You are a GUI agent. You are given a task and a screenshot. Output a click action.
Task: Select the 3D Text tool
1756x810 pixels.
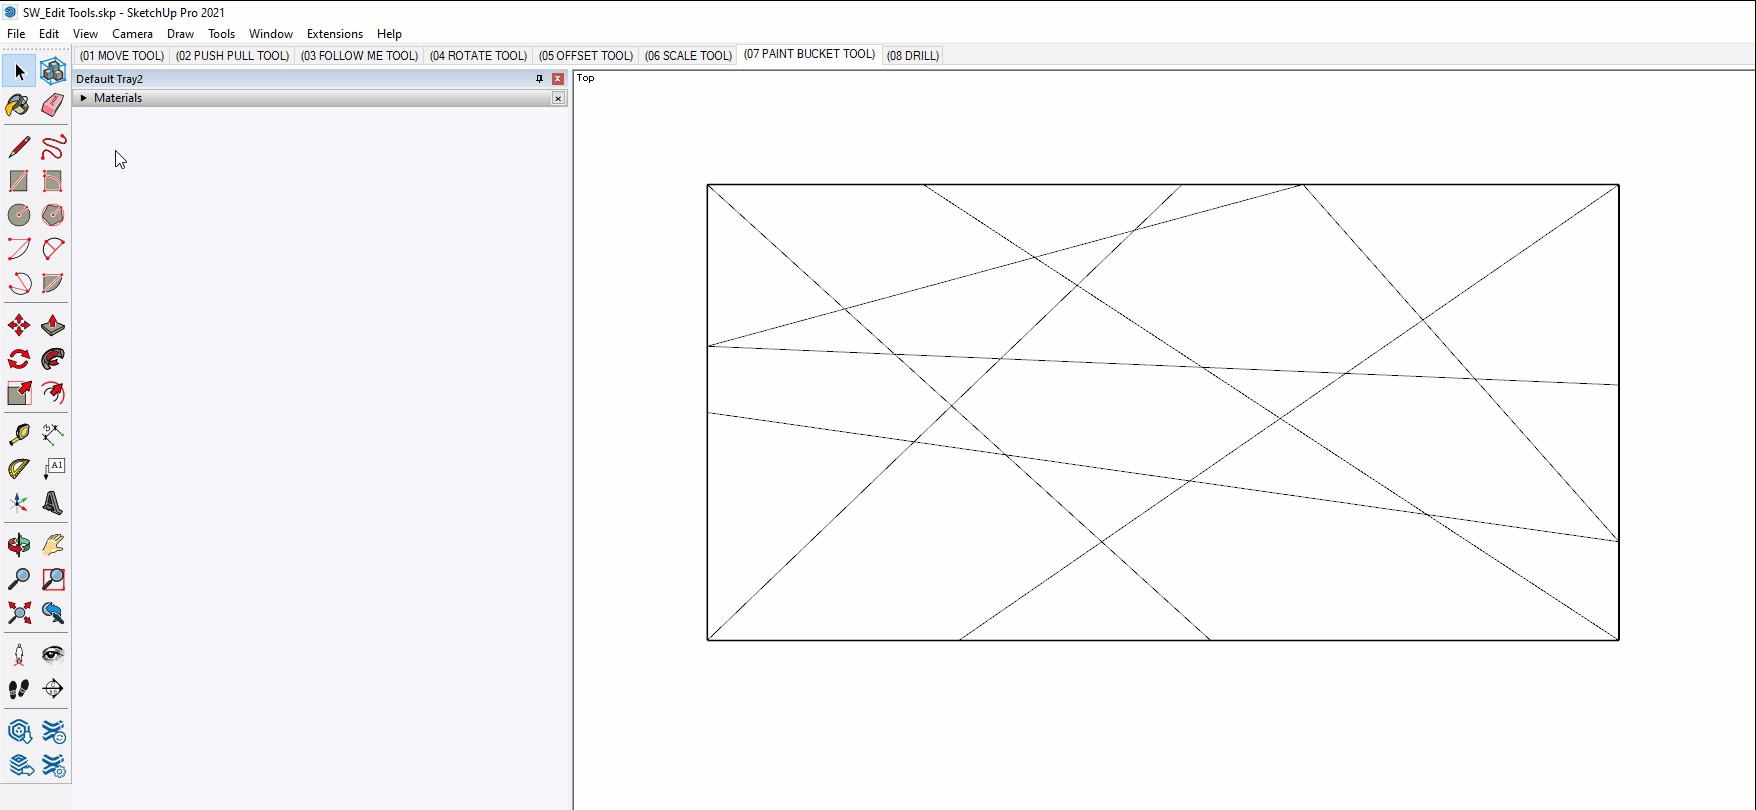click(53, 502)
